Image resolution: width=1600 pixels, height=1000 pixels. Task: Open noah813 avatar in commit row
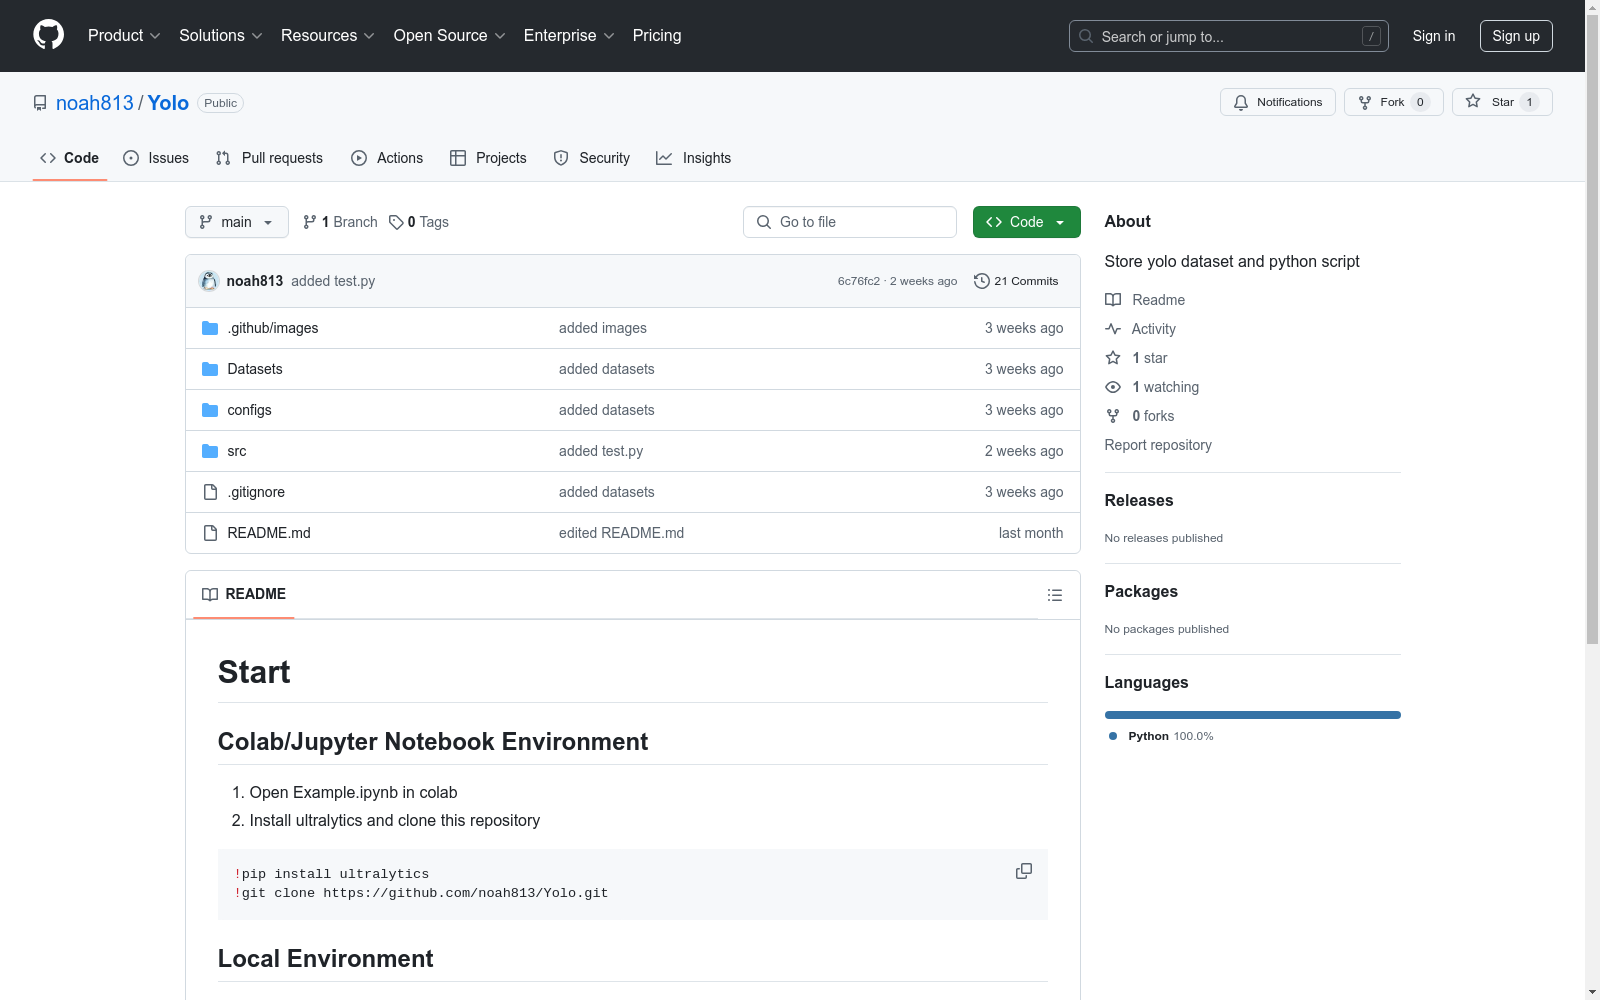pos(209,281)
